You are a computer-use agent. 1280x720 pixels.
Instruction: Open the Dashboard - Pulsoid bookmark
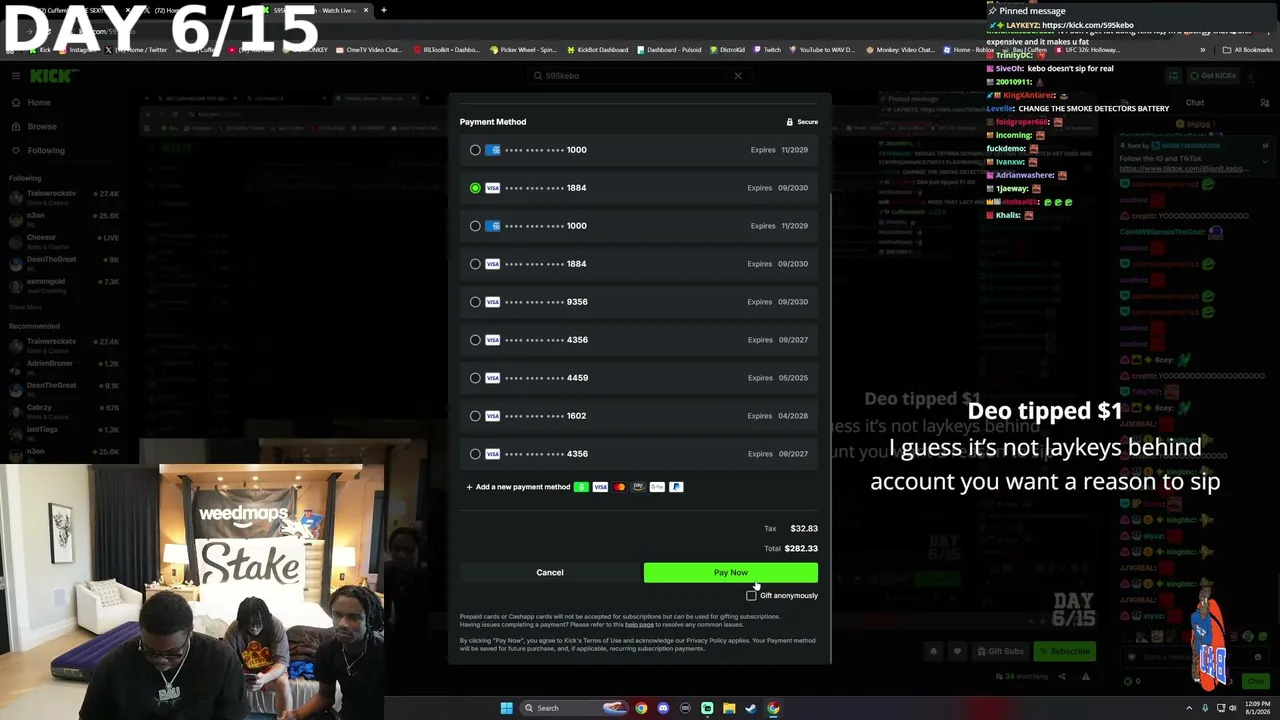(x=669, y=49)
